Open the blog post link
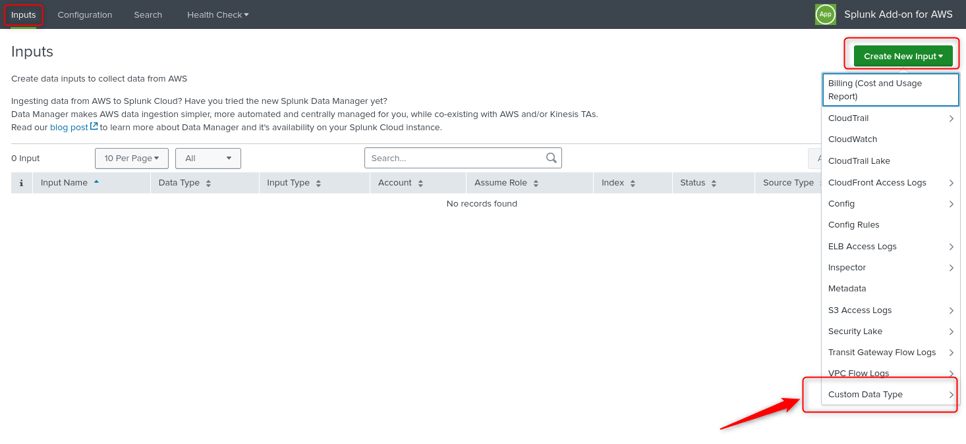Image resolution: width=966 pixels, height=444 pixels. [69, 127]
